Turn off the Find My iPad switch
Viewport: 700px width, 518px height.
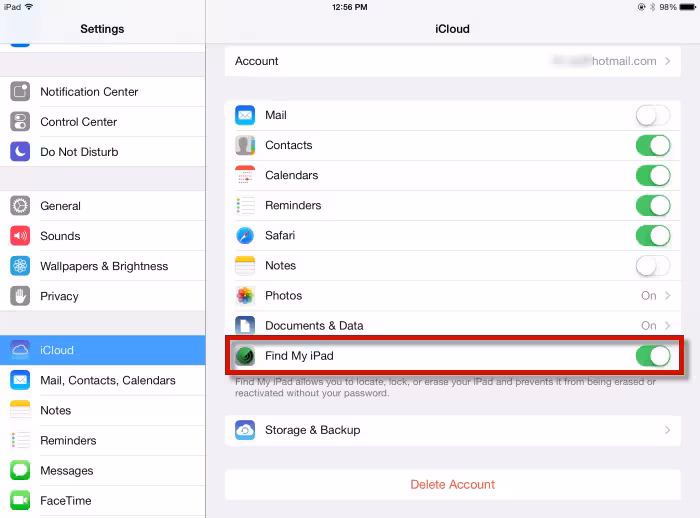[653, 356]
